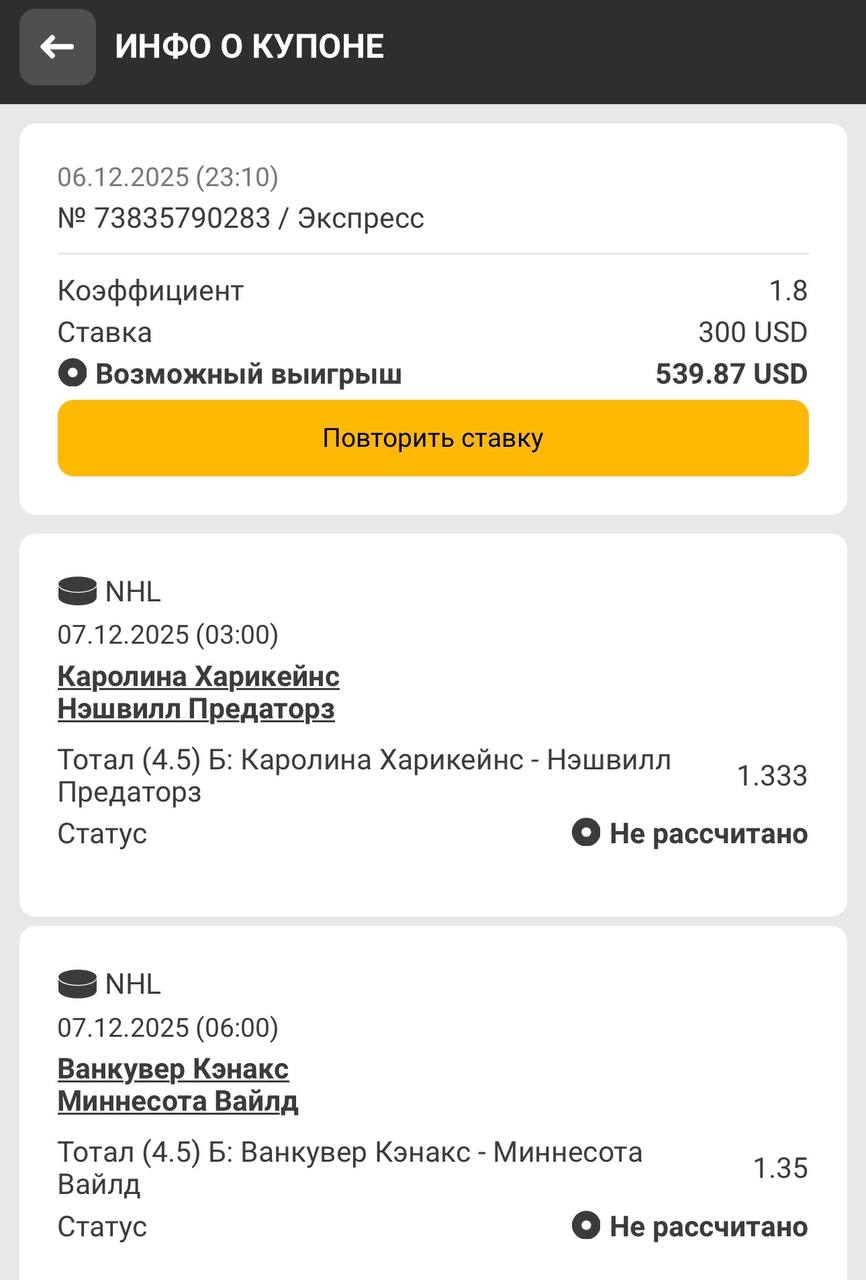Tap the 300 USD stake amount

(x=752, y=332)
